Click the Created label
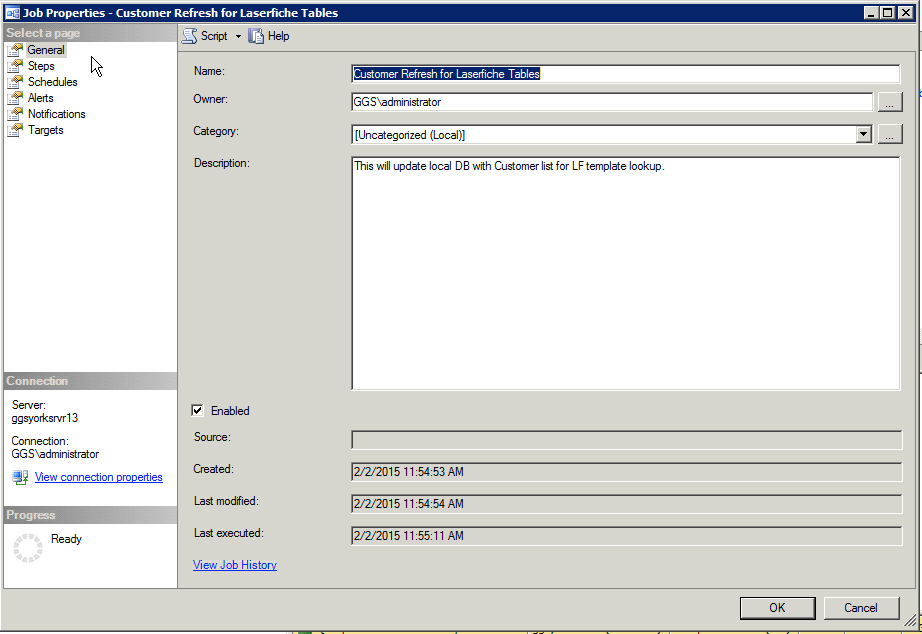 (x=213, y=469)
